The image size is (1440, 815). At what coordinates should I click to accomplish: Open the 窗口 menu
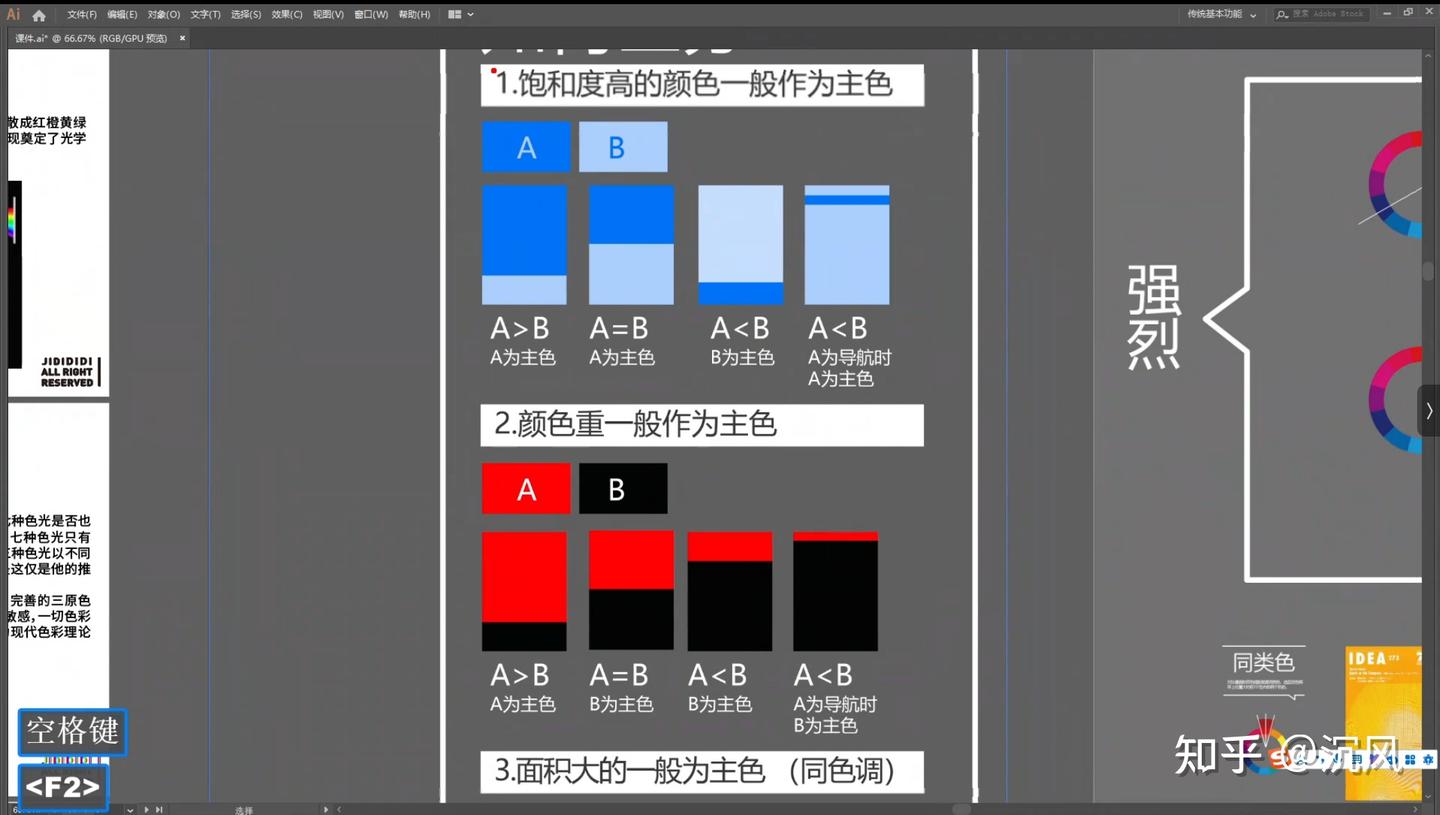(x=370, y=14)
